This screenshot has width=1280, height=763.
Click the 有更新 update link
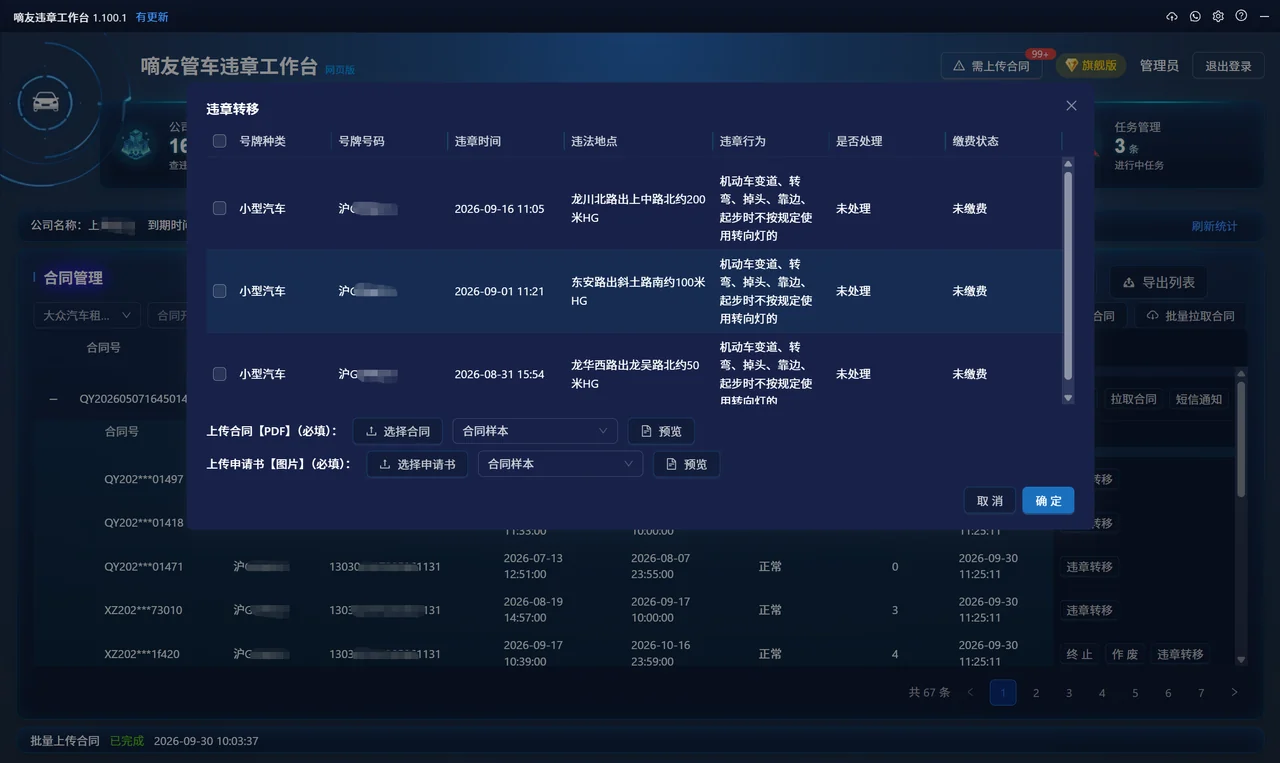(x=152, y=18)
